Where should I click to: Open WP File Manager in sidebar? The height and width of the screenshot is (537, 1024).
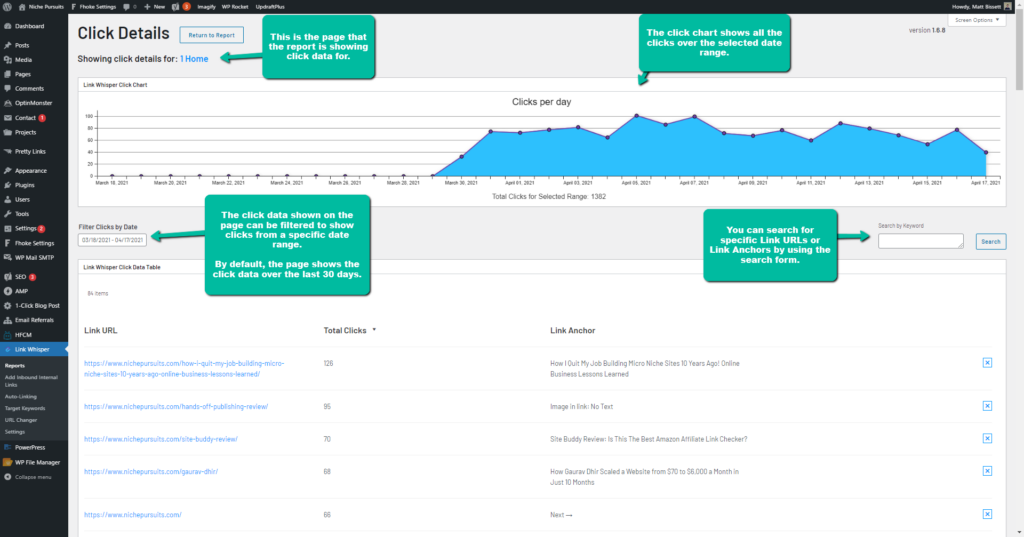(x=37, y=462)
